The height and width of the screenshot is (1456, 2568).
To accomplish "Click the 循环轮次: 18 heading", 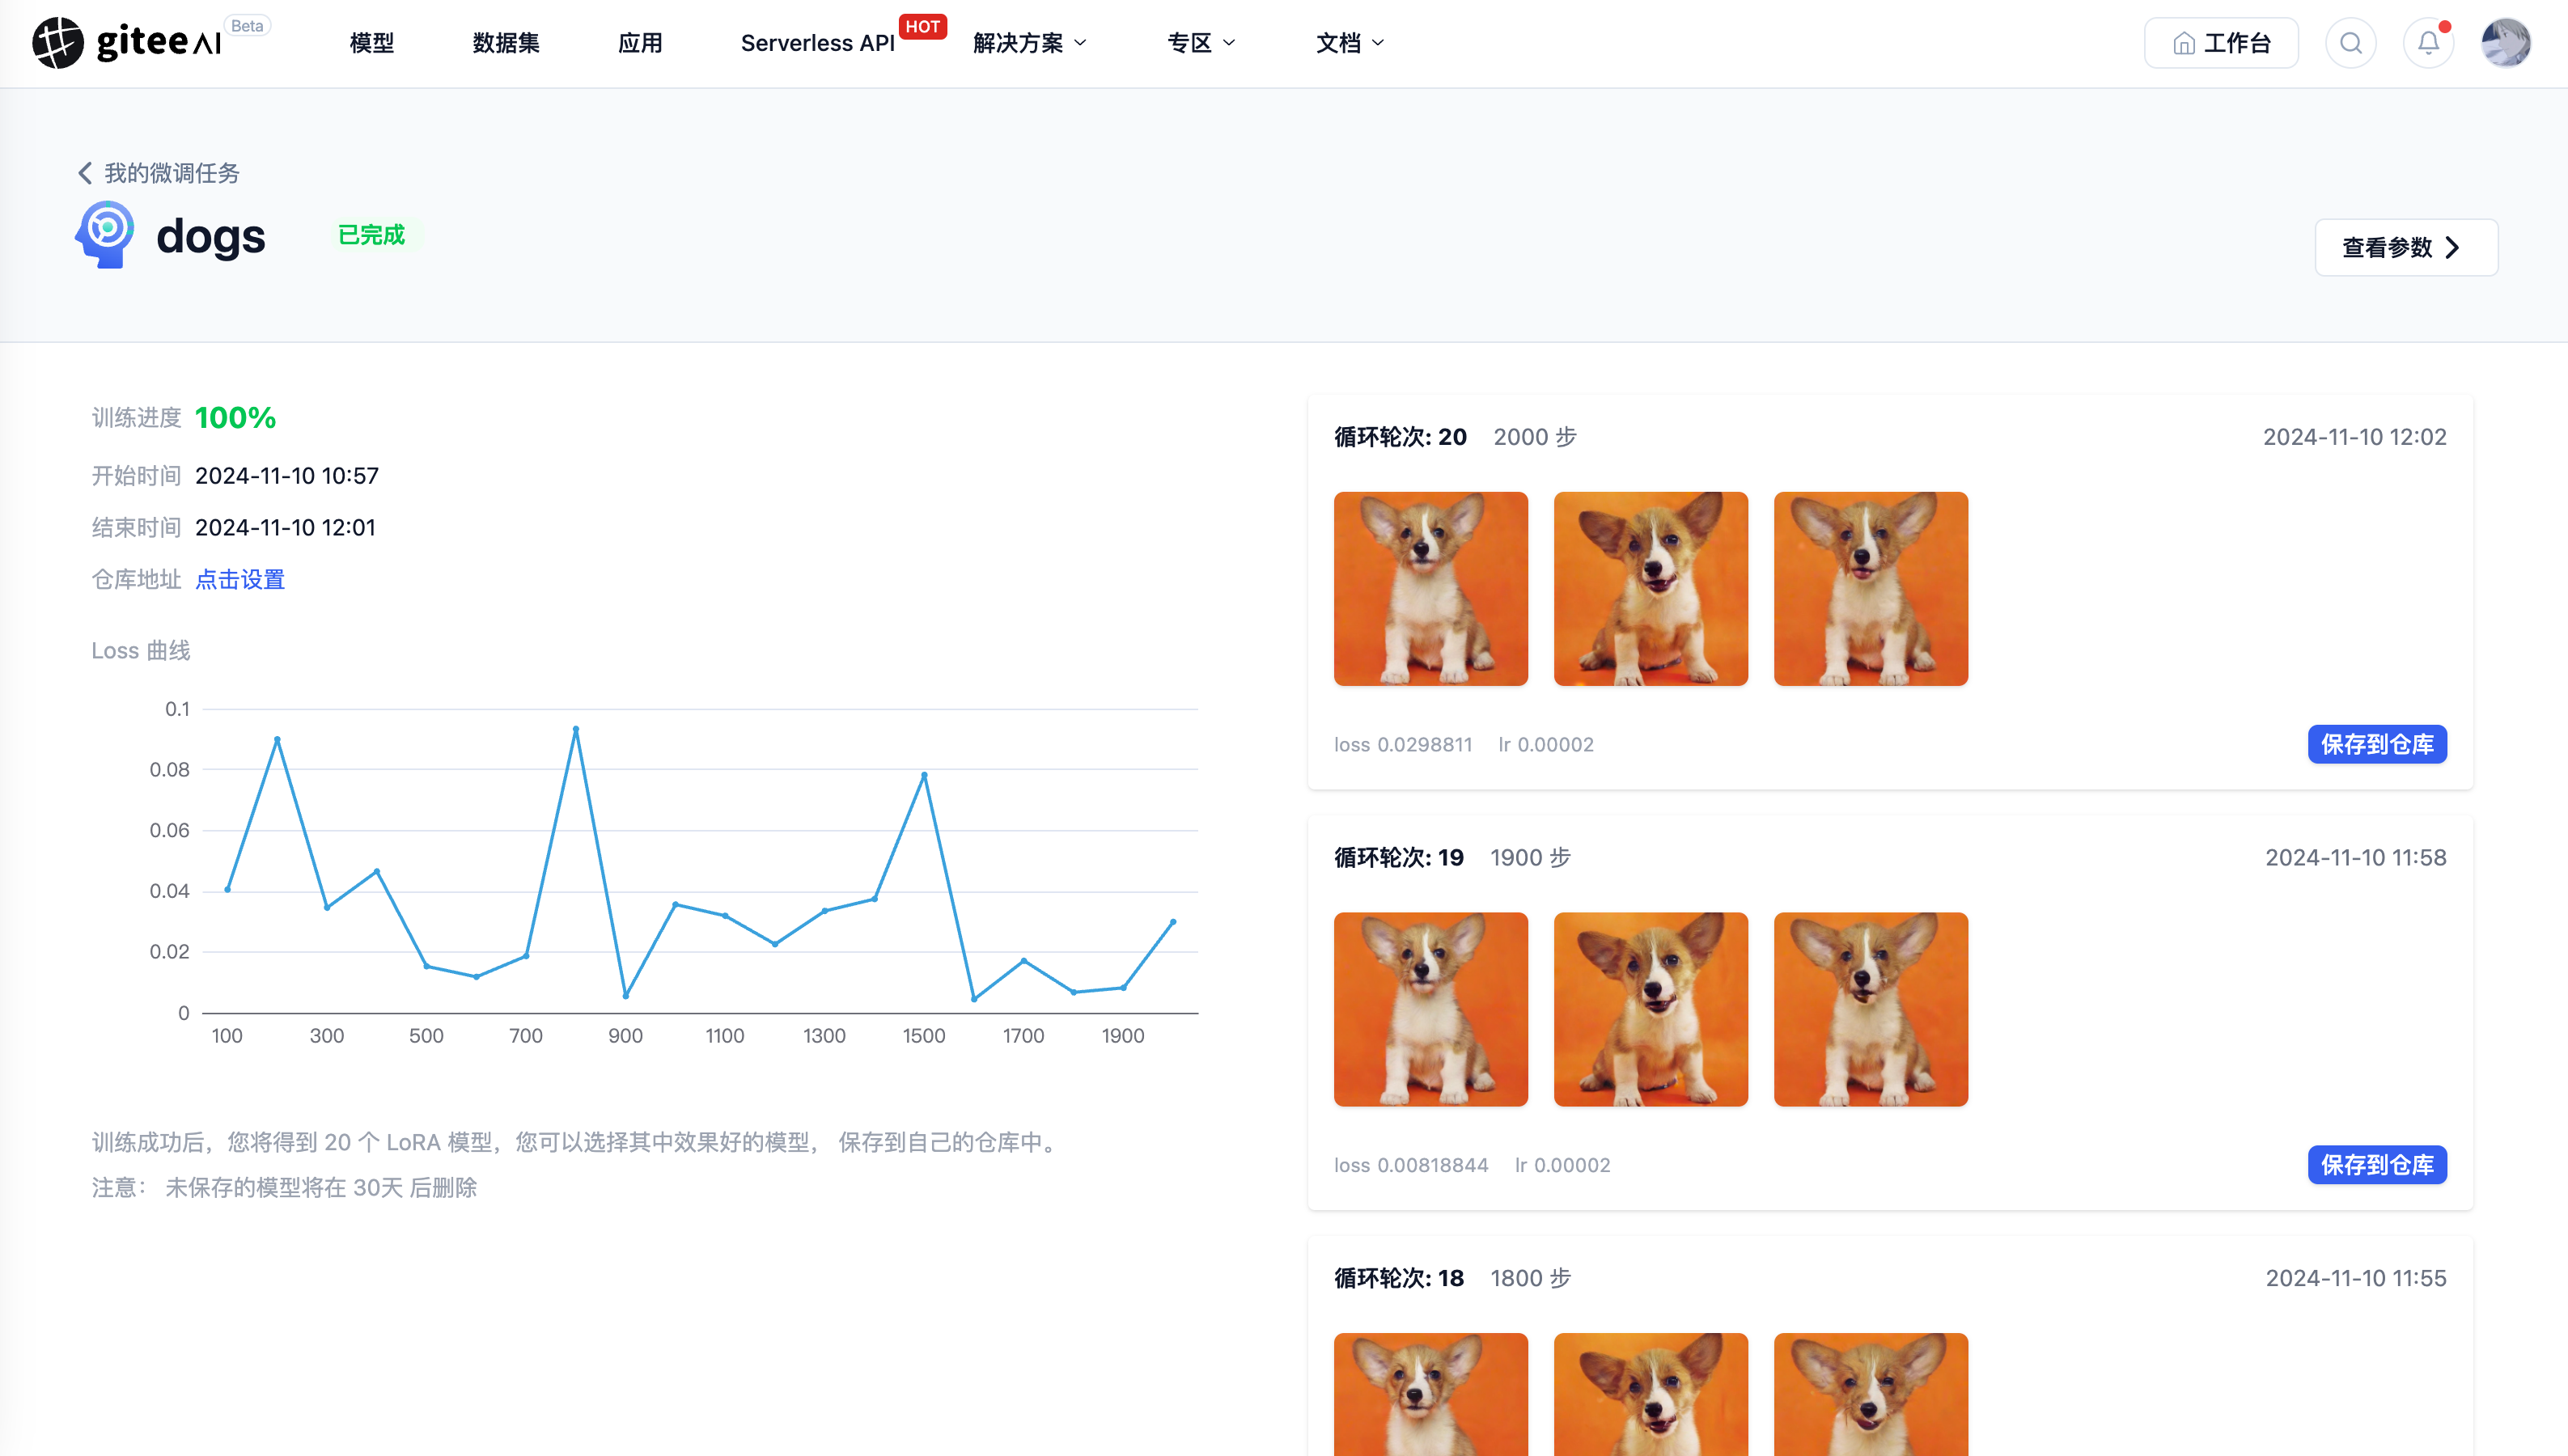I will [x=1399, y=1278].
